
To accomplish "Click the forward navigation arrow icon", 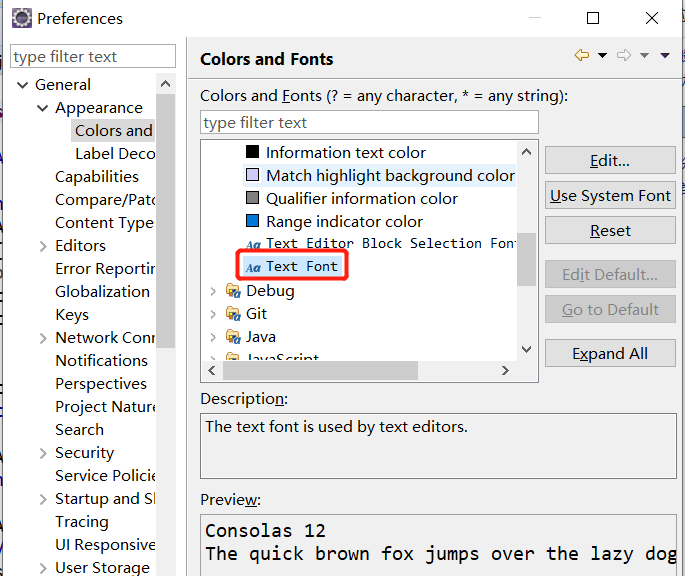I will point(624,56).
